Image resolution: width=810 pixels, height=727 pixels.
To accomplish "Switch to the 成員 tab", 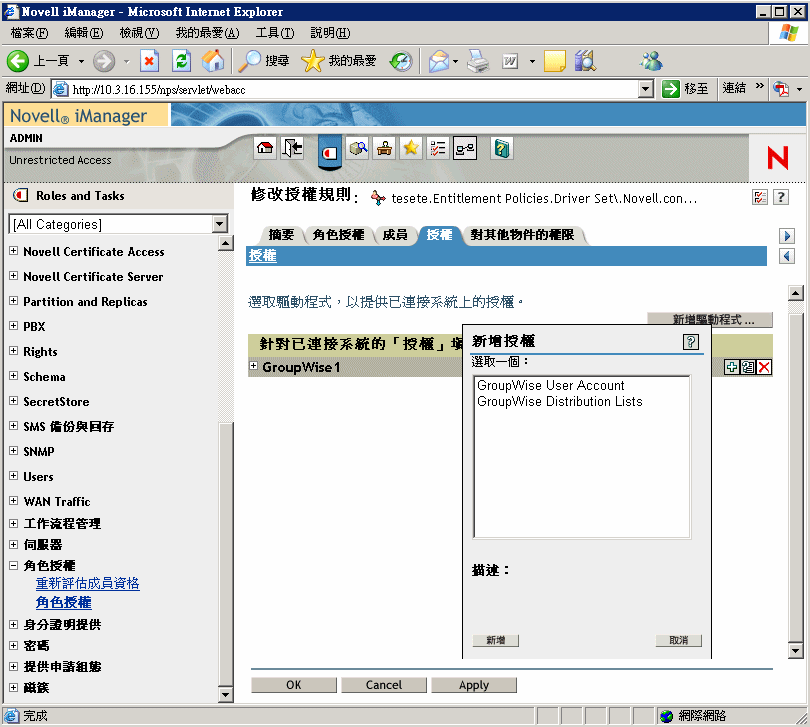I will [395, 235].
